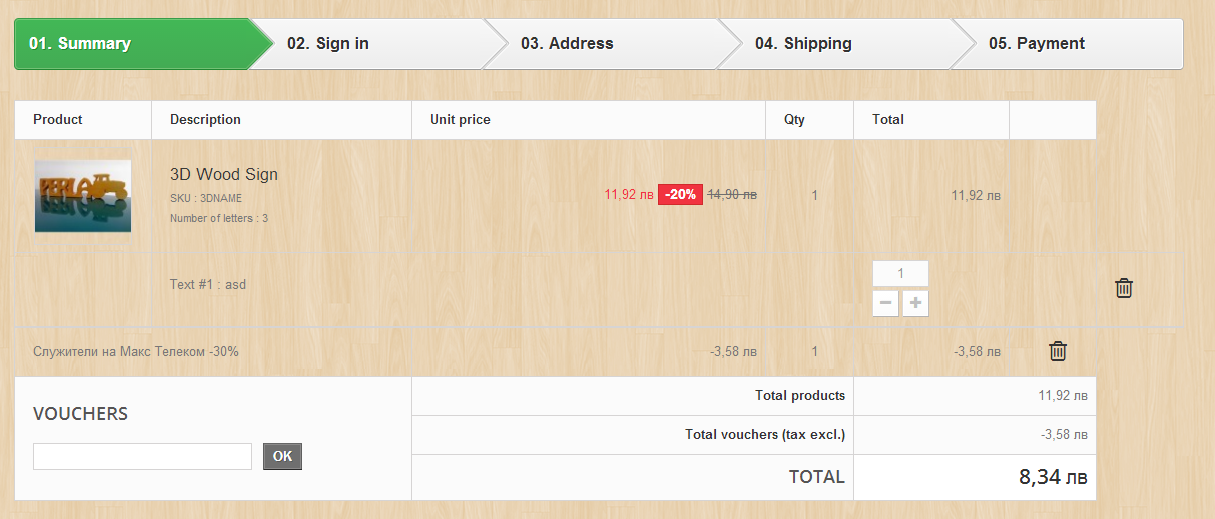1215x519 pixels.
Task: Click the quantity input field
Action: 900,273
